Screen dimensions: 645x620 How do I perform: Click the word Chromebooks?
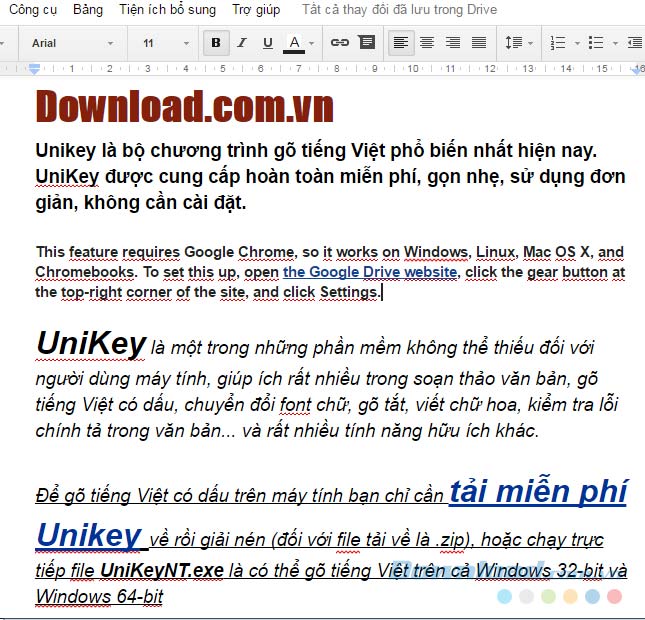pyautogui.click(x=85, y=272)
